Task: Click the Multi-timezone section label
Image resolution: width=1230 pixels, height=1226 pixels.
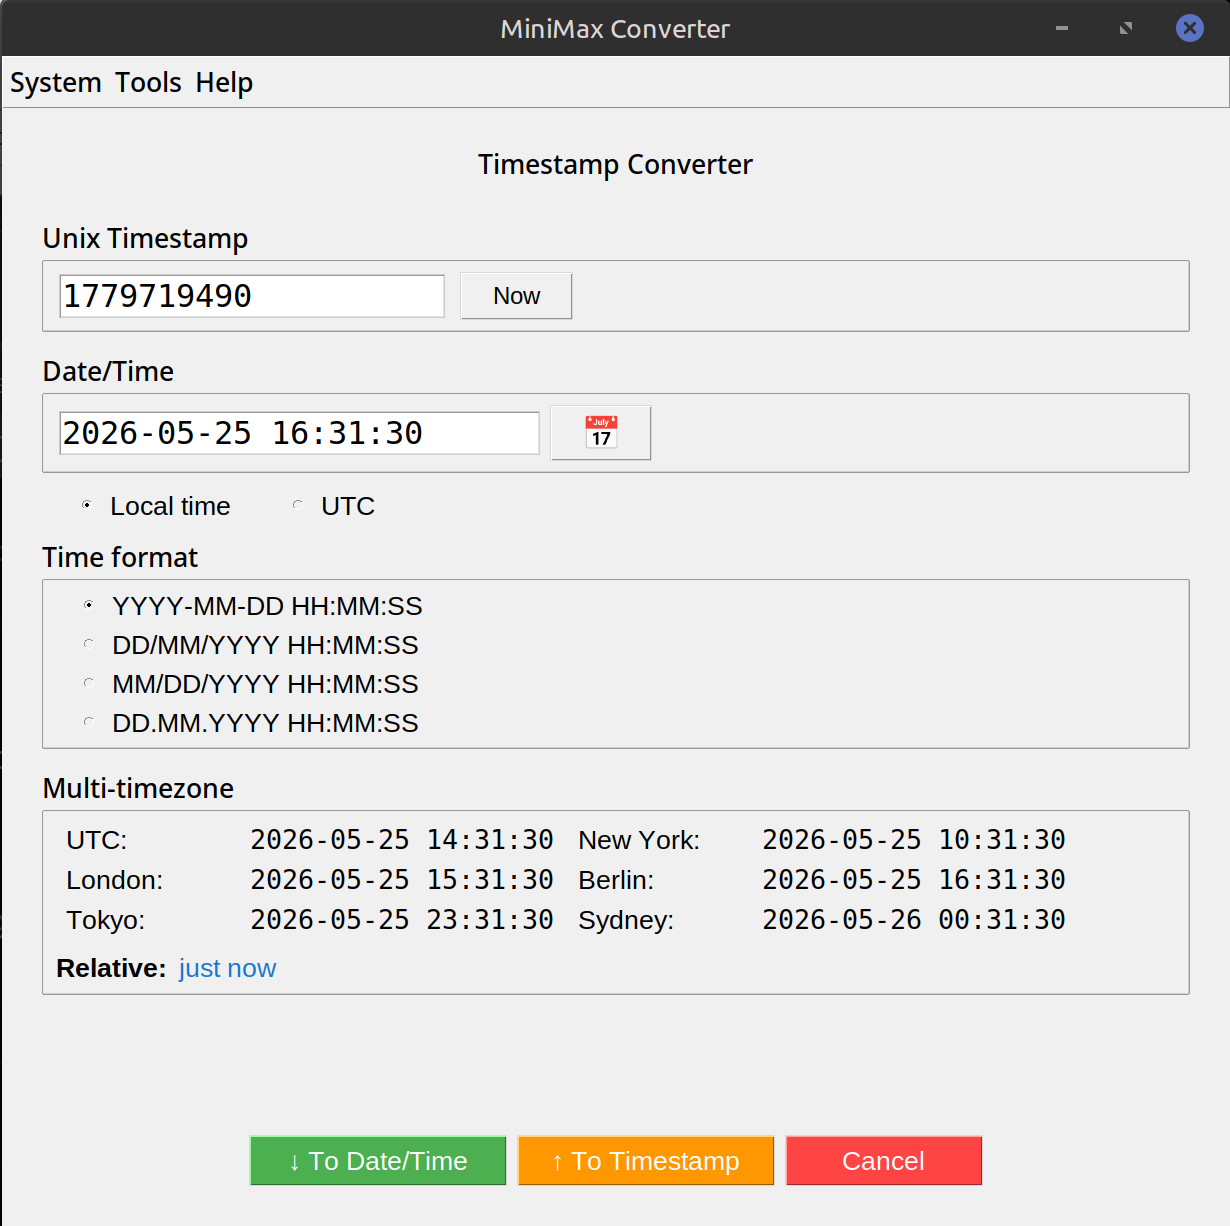Action: tap(138, 789)
